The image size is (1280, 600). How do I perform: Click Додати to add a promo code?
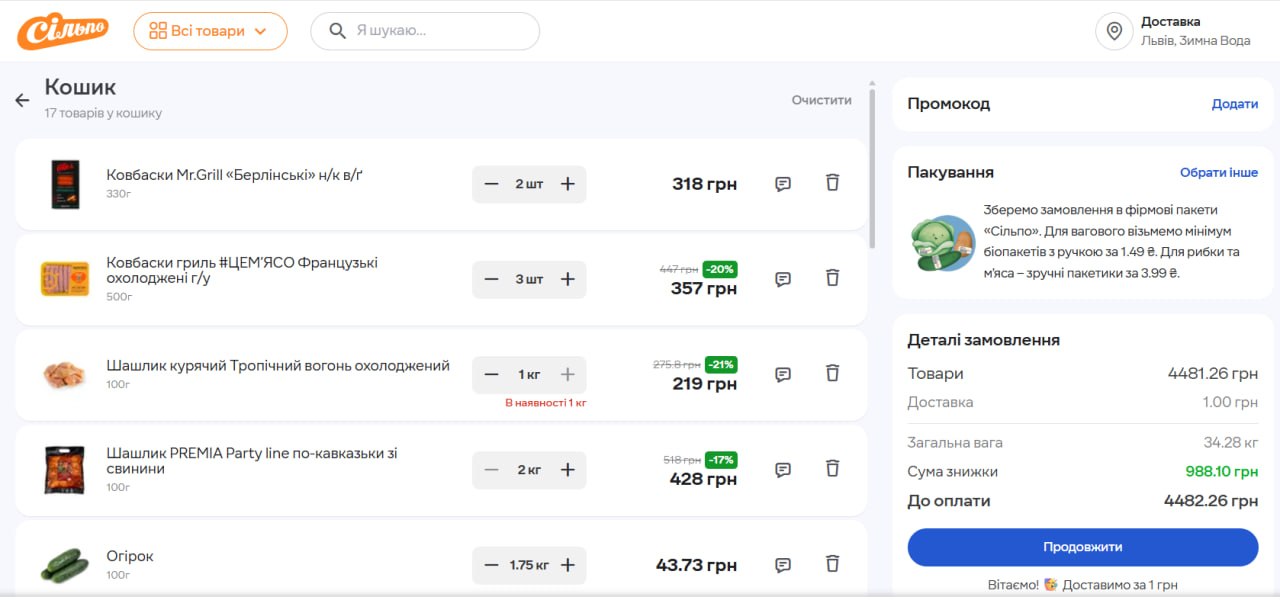pos(1235,104)
